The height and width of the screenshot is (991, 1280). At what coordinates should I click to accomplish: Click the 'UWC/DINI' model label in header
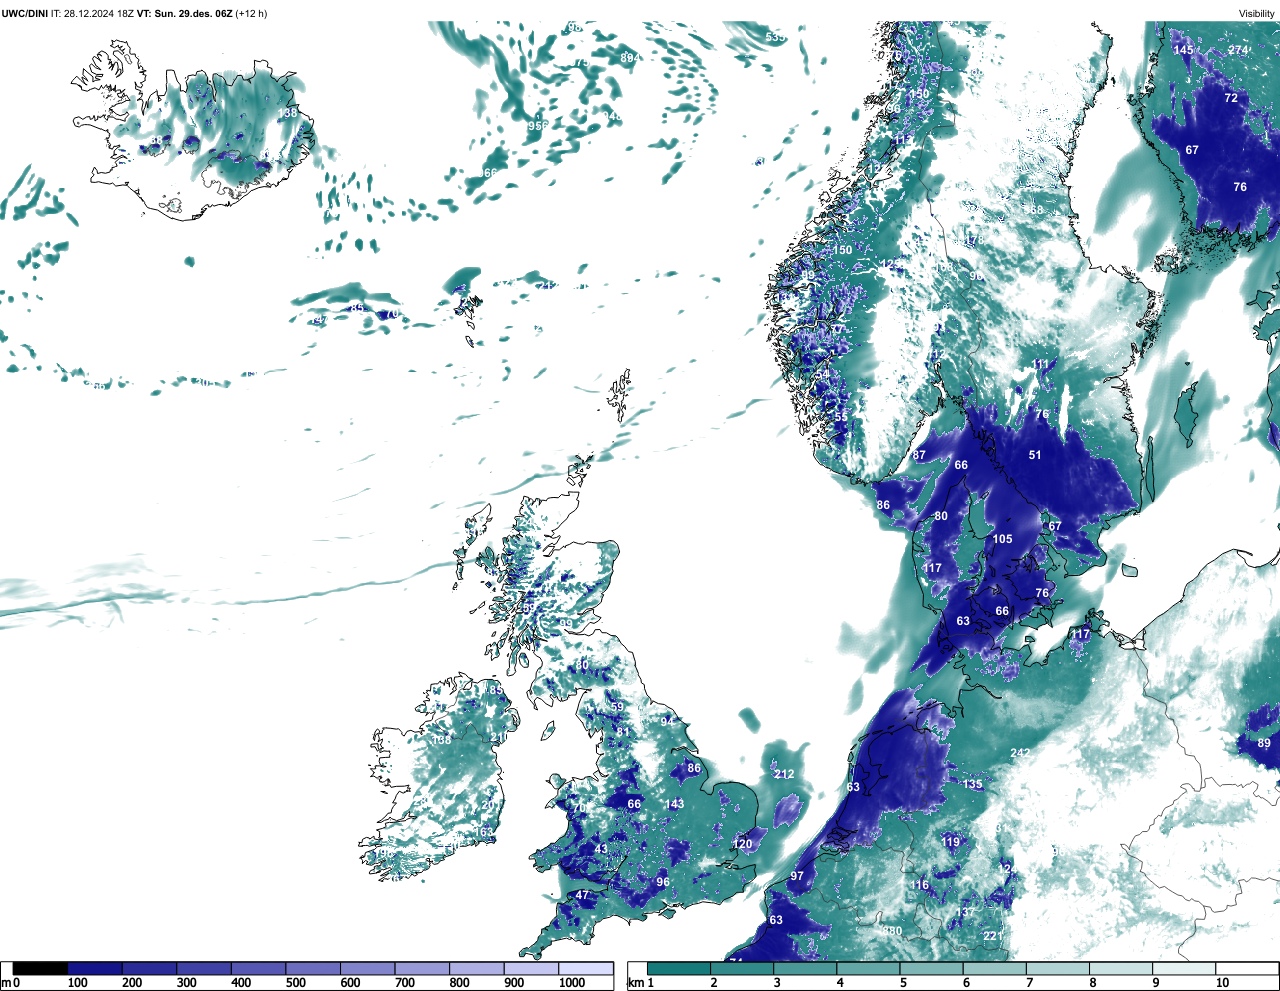[x=25, y=13]
